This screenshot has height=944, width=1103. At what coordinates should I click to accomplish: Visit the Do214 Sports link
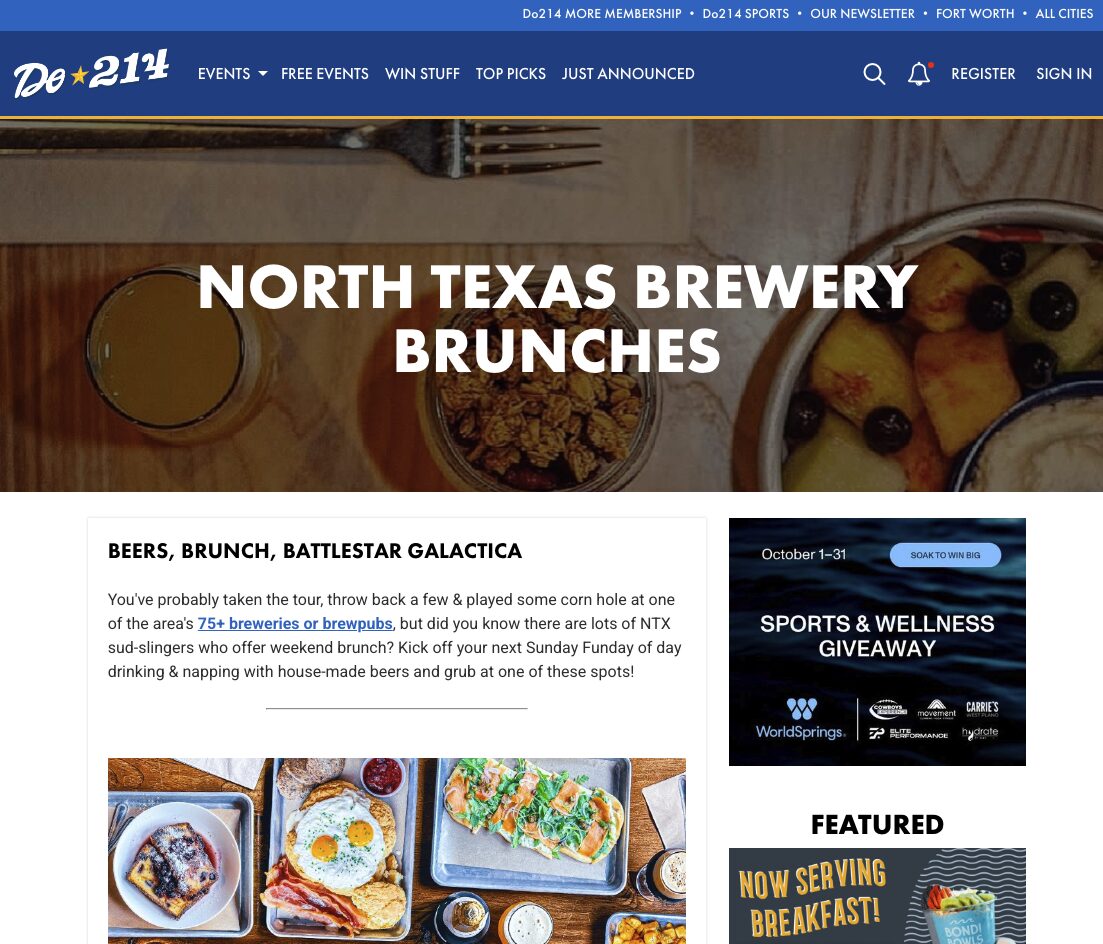746,14
